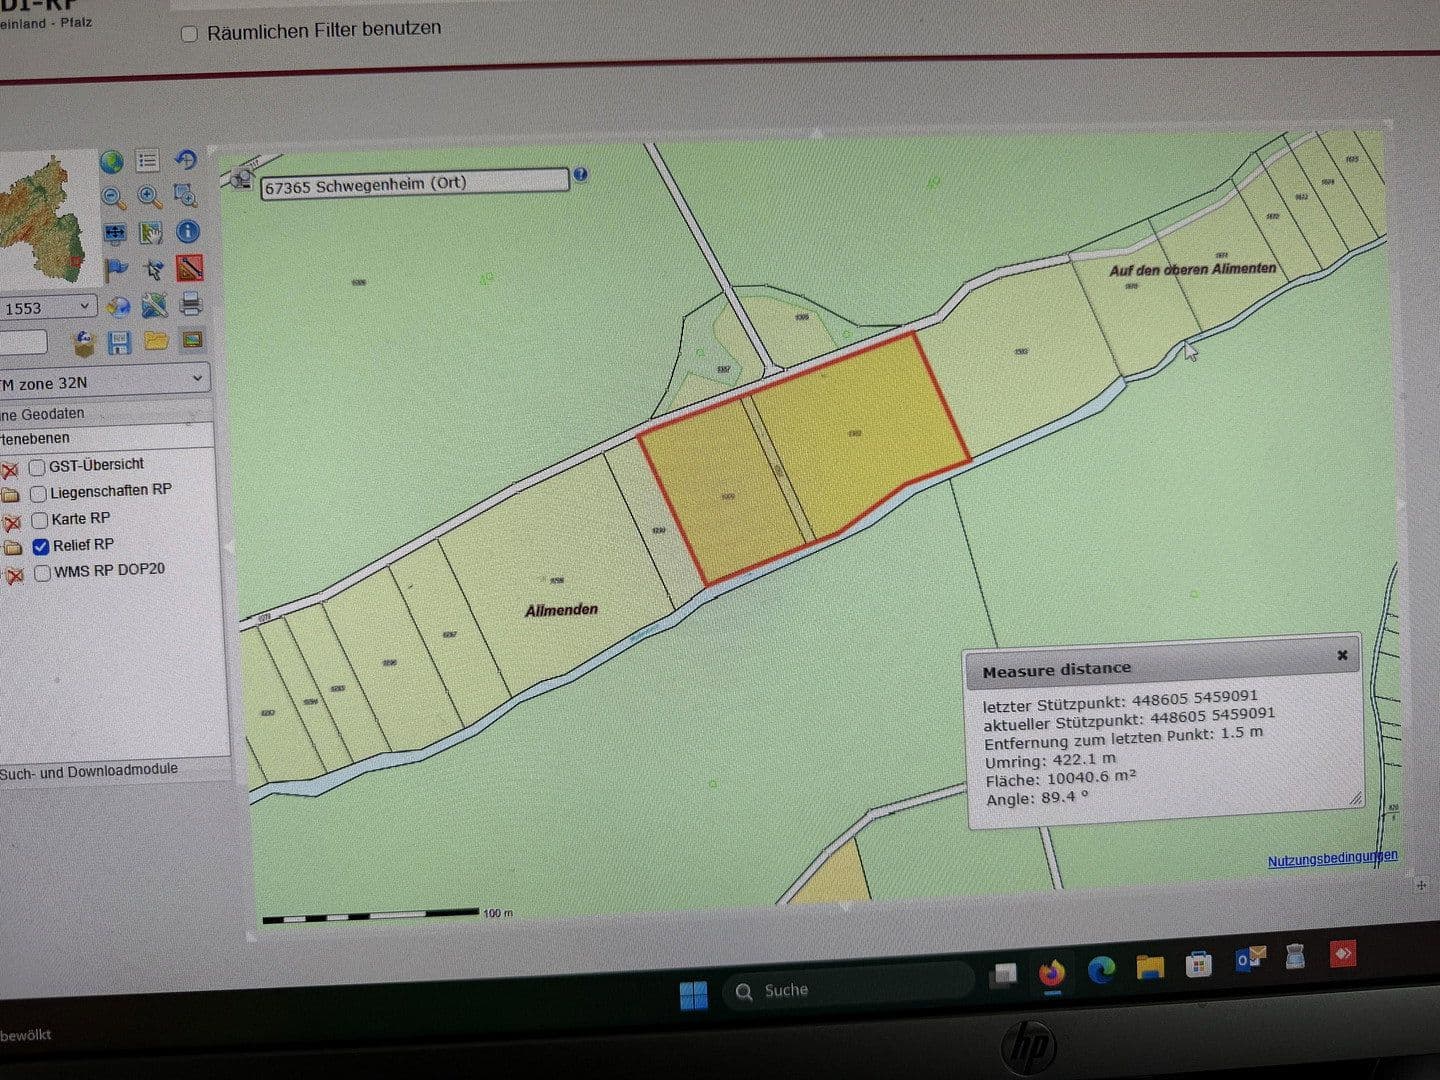Uncheck the Relief RP layer checkbox

click(41, 546)
